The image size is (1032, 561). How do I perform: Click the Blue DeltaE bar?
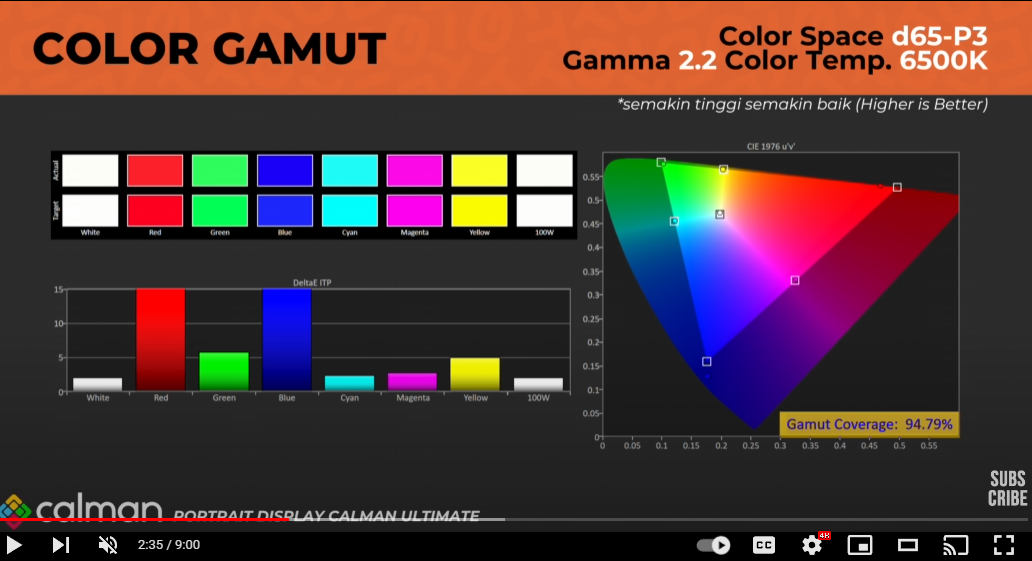click(x=287, y=340)
